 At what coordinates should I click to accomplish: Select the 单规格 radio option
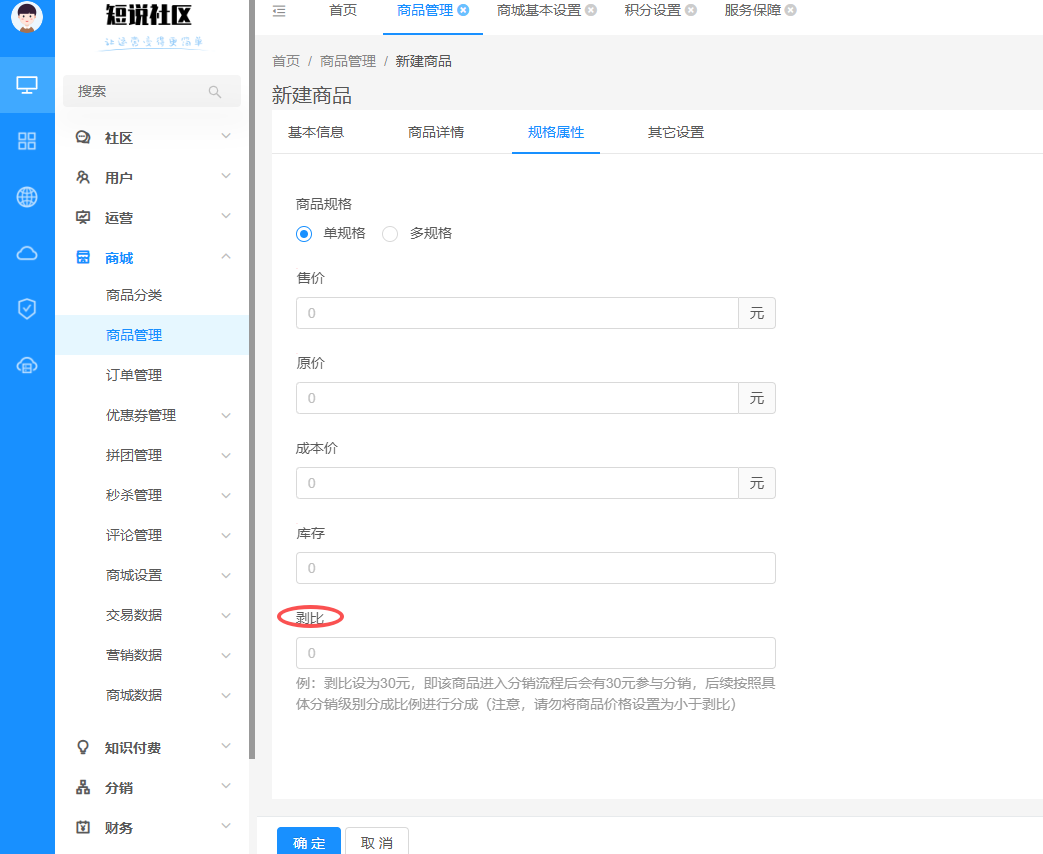click(x=304, y=234)
